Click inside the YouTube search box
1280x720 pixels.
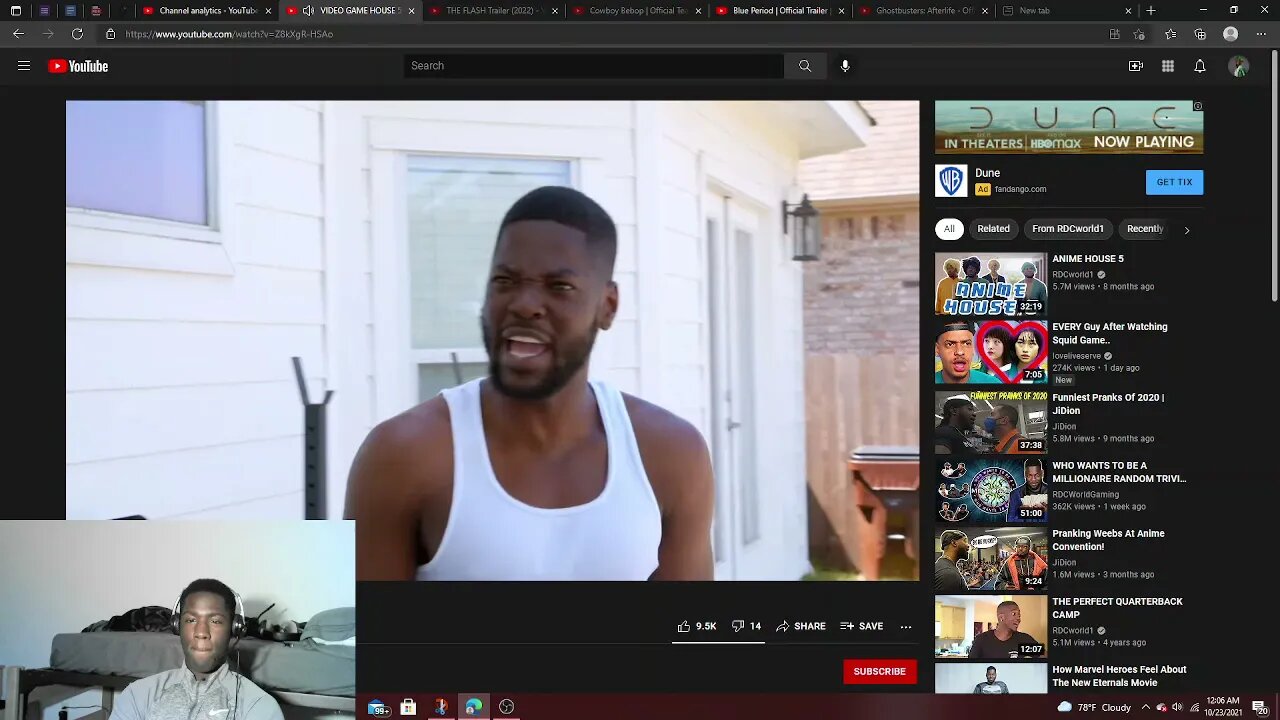click(x=594, y=66)
